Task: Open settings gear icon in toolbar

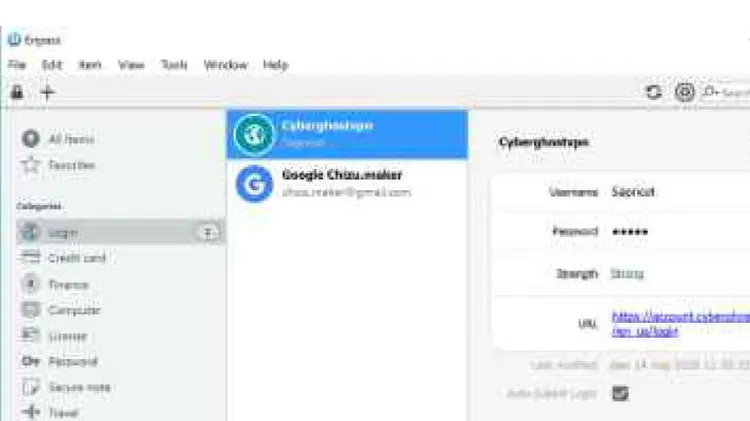Action: pos(684,91)
